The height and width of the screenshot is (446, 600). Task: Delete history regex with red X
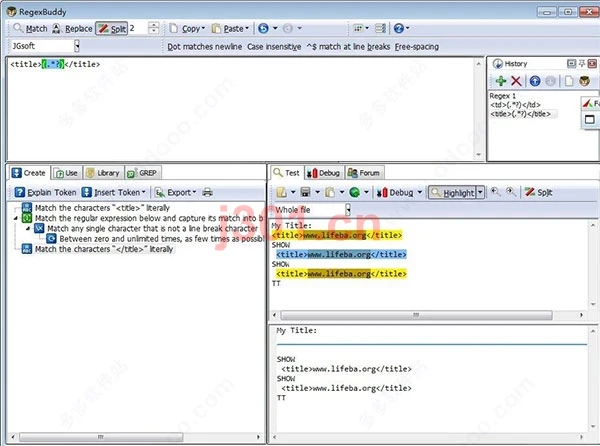pyautogui.click(x=516, y=81)
